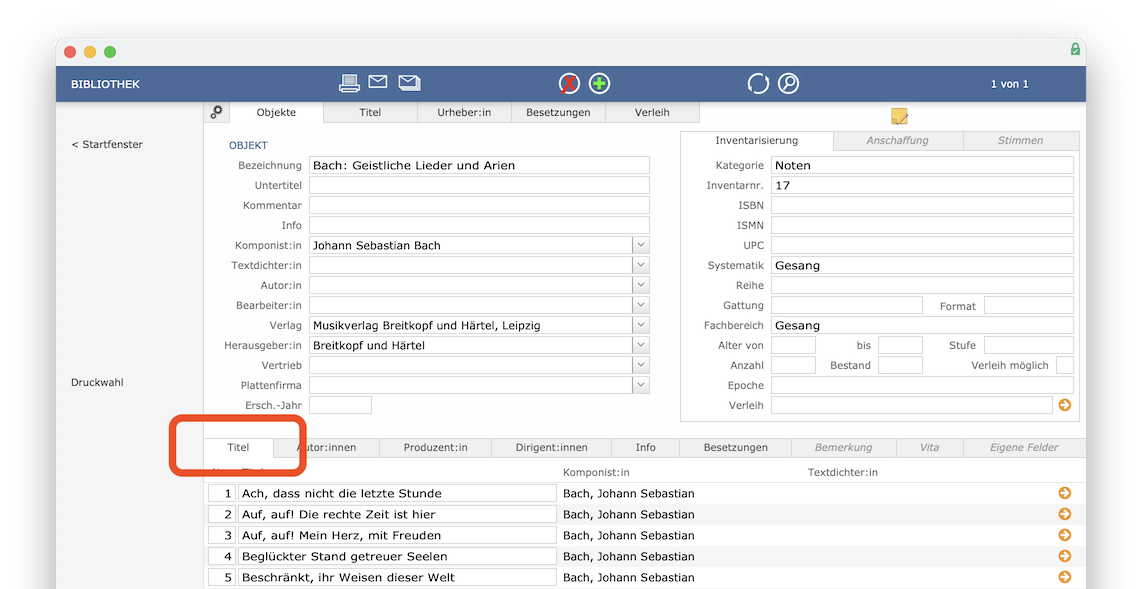Expand the Textdichter:in dropdown
This screenshot has width=1142, height=589.
pos(641,265)
